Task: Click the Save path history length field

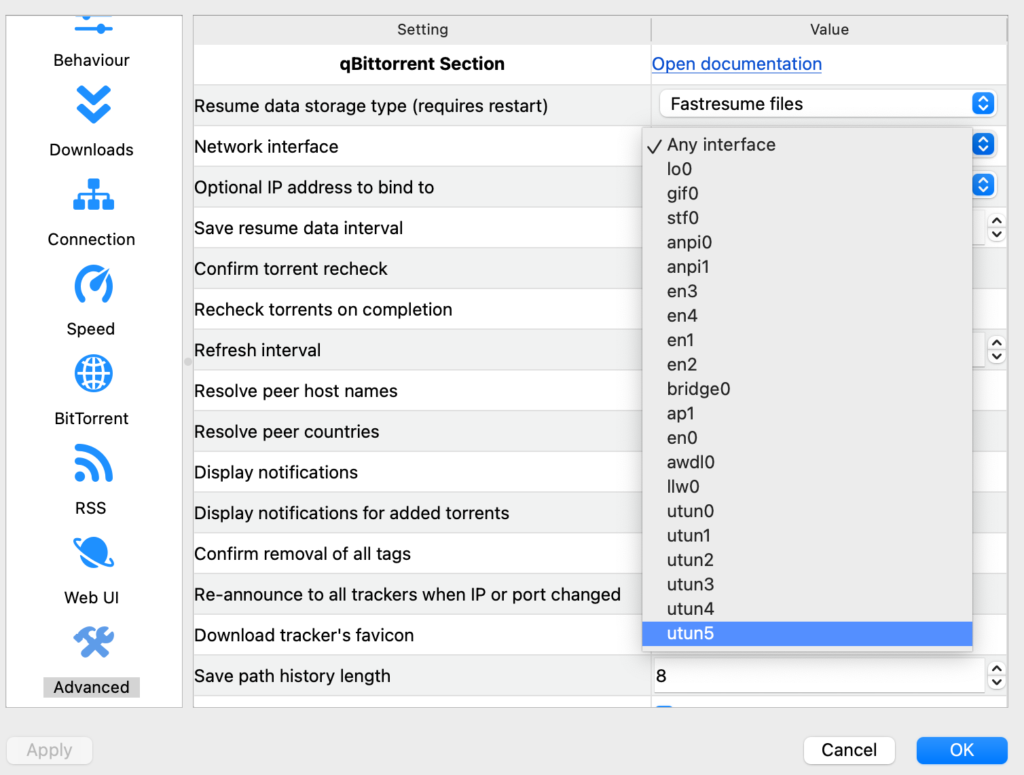Action: click(819, 676)
